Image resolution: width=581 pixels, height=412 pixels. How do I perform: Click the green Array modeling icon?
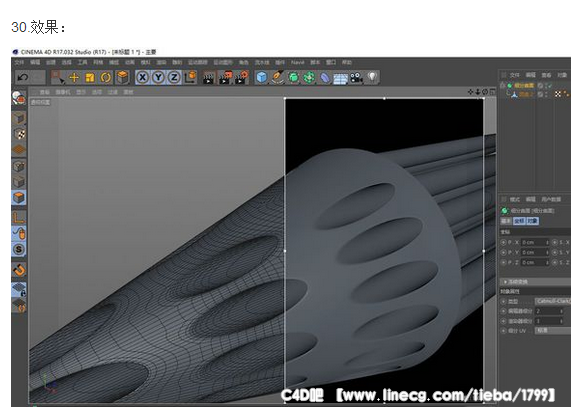coord(309,77)
